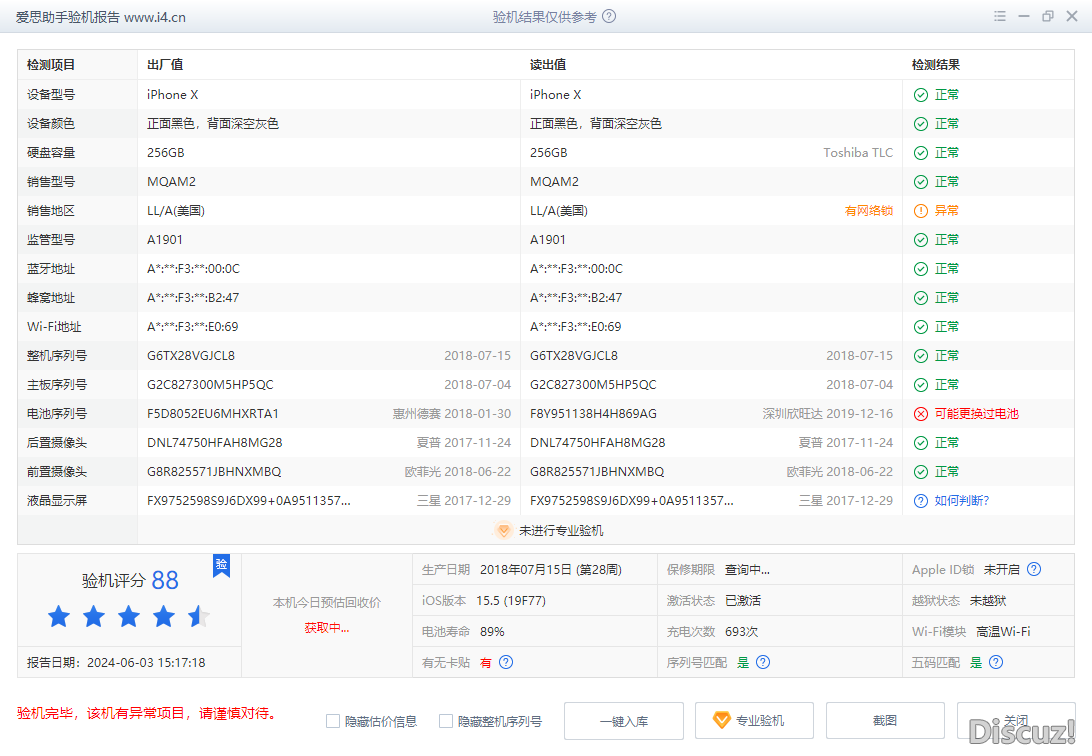Click the green check icon in 主板序列号 row
The height and width of the screenshot is (756, 1092).
pos(921,385)
